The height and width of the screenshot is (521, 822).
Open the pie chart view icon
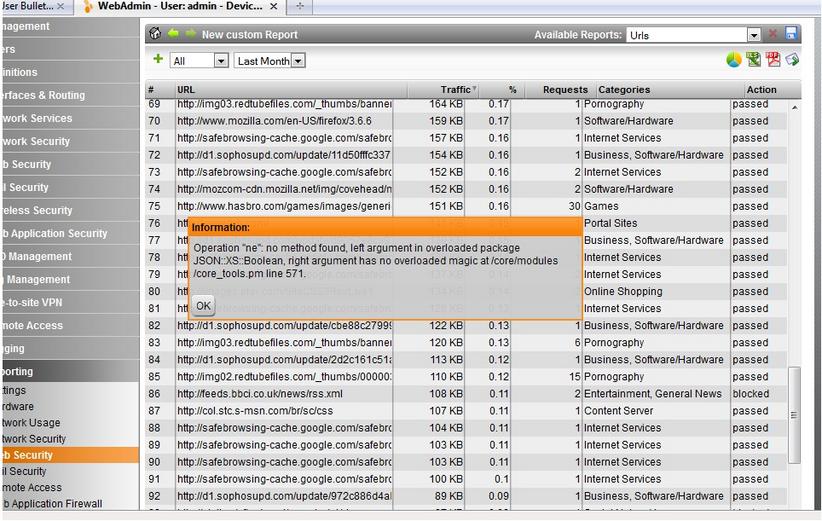click(734, 60)
